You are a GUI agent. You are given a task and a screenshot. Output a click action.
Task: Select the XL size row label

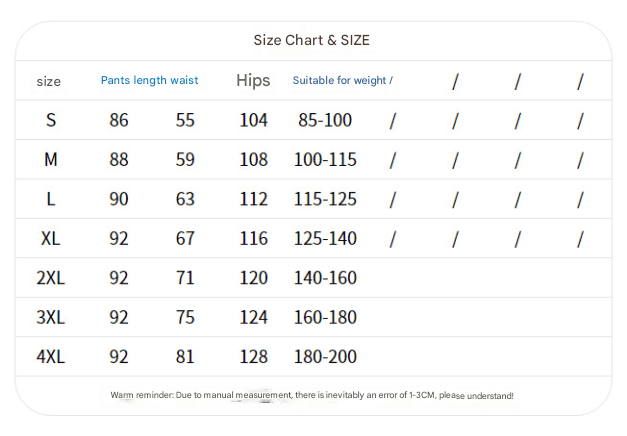51,238
